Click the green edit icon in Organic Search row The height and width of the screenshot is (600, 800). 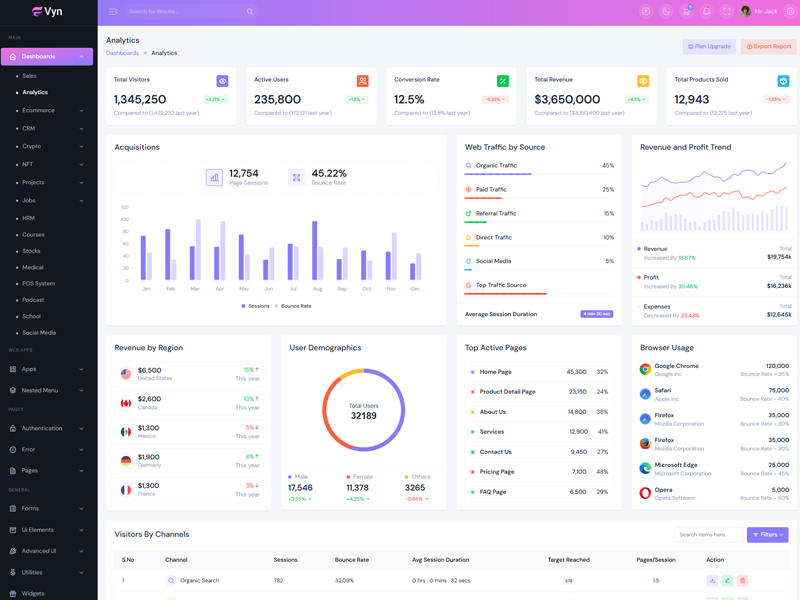coord(727,580)
